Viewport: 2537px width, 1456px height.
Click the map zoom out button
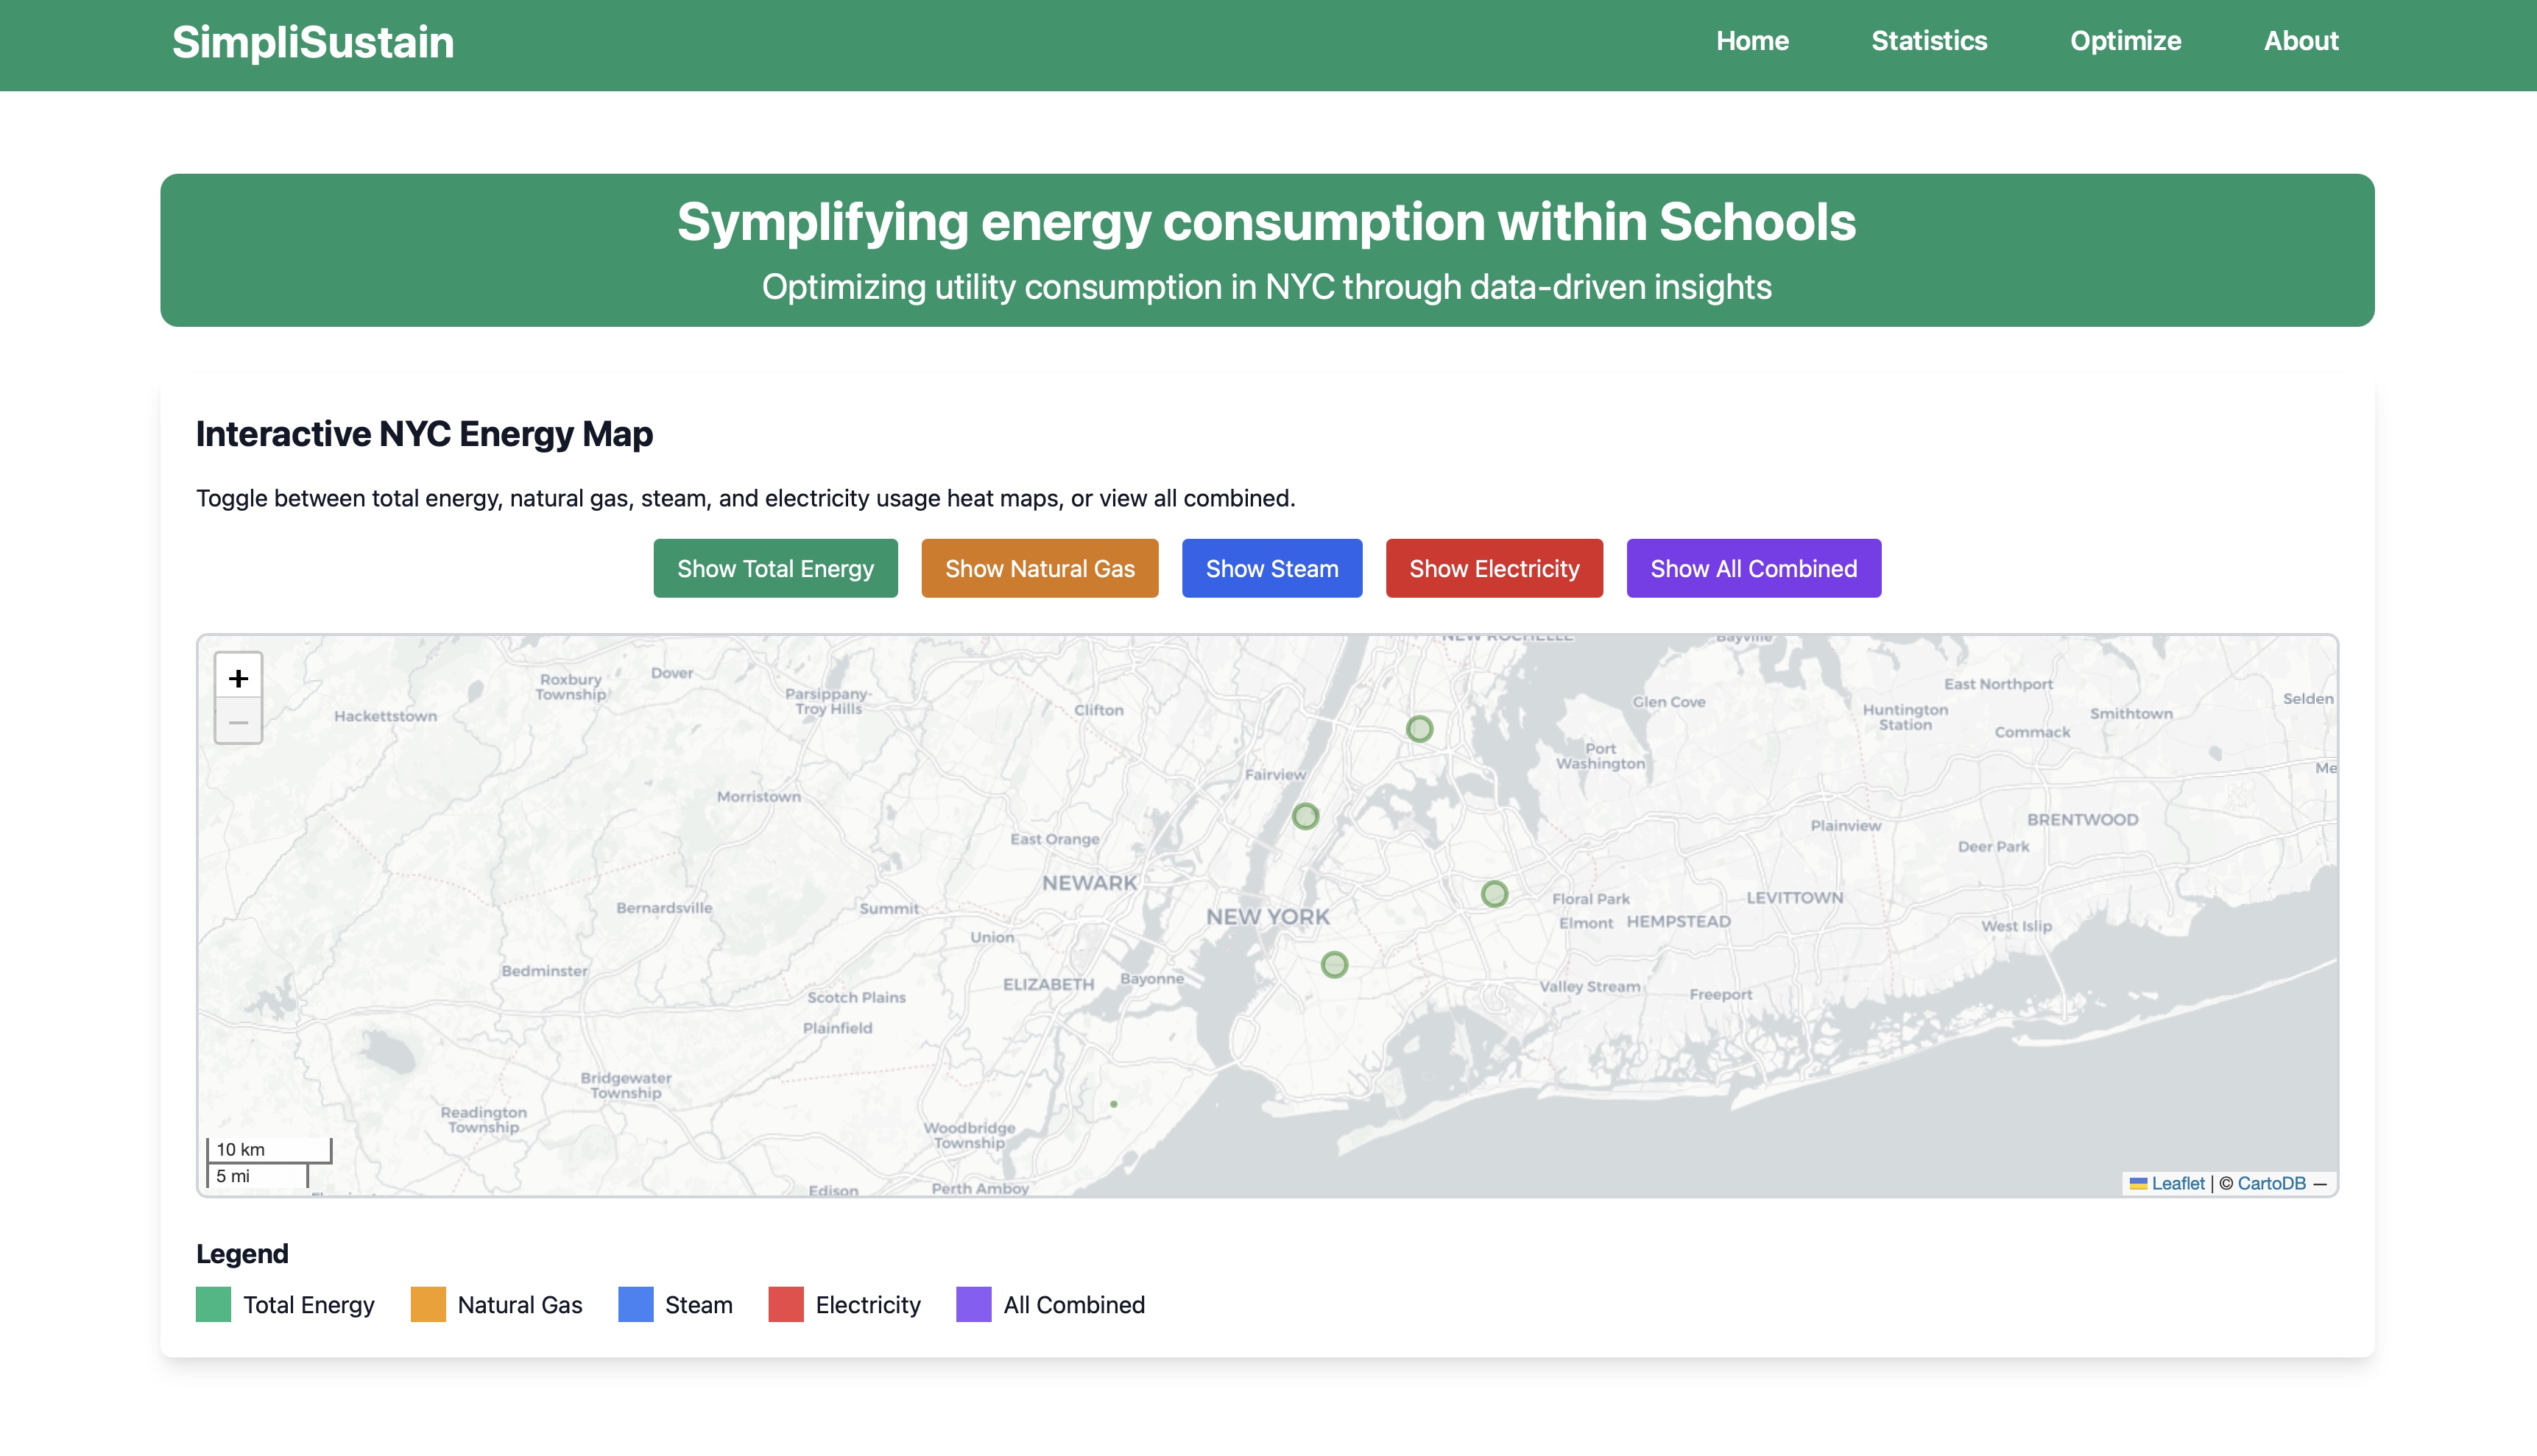pos(238,722)
